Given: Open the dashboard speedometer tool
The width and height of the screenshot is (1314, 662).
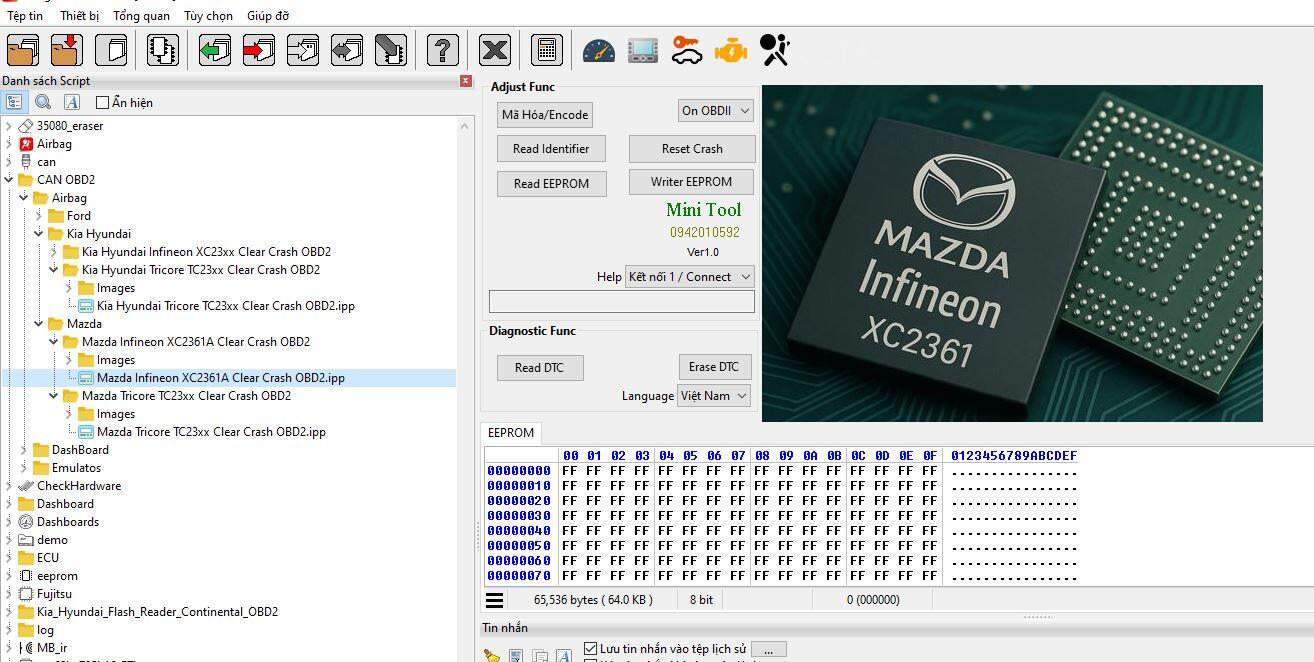Looking at the screenshot, I should [x=598, y=50].
